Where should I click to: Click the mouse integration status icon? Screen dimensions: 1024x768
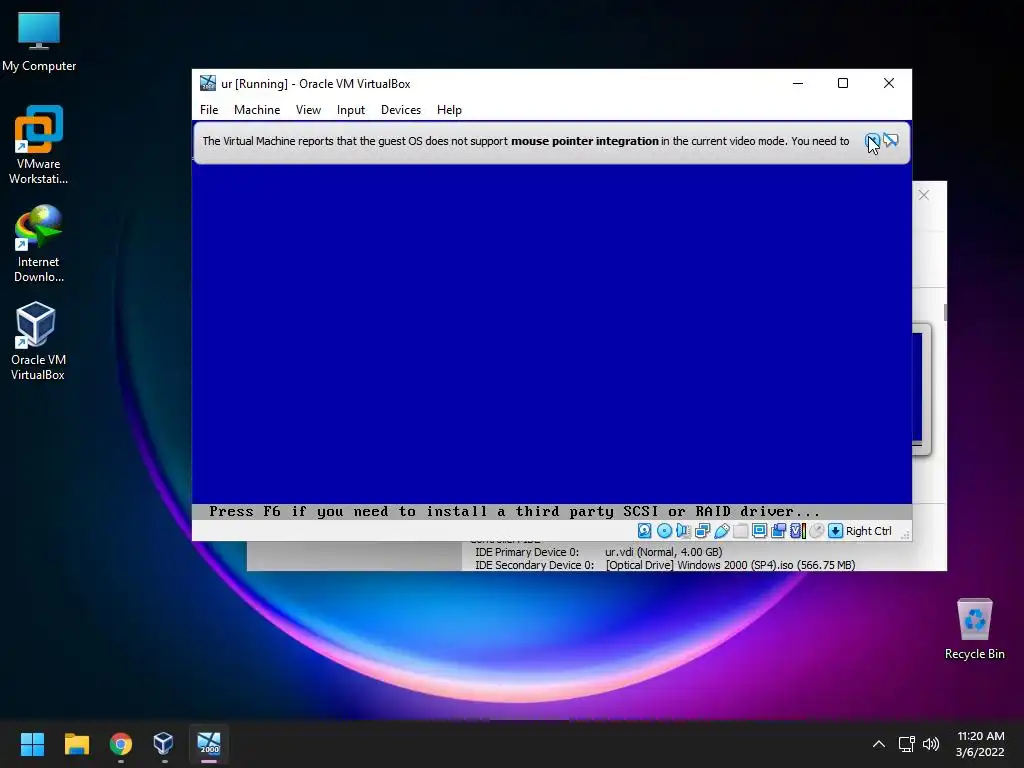tap(816, 531)
